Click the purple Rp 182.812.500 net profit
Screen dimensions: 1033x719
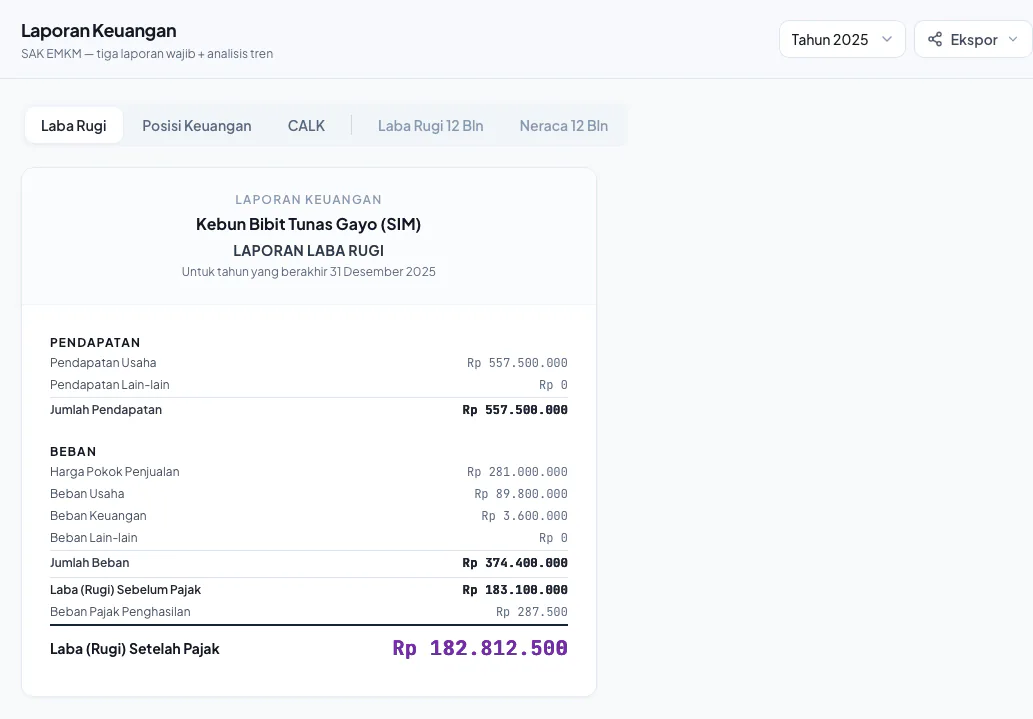click(480, 648)
